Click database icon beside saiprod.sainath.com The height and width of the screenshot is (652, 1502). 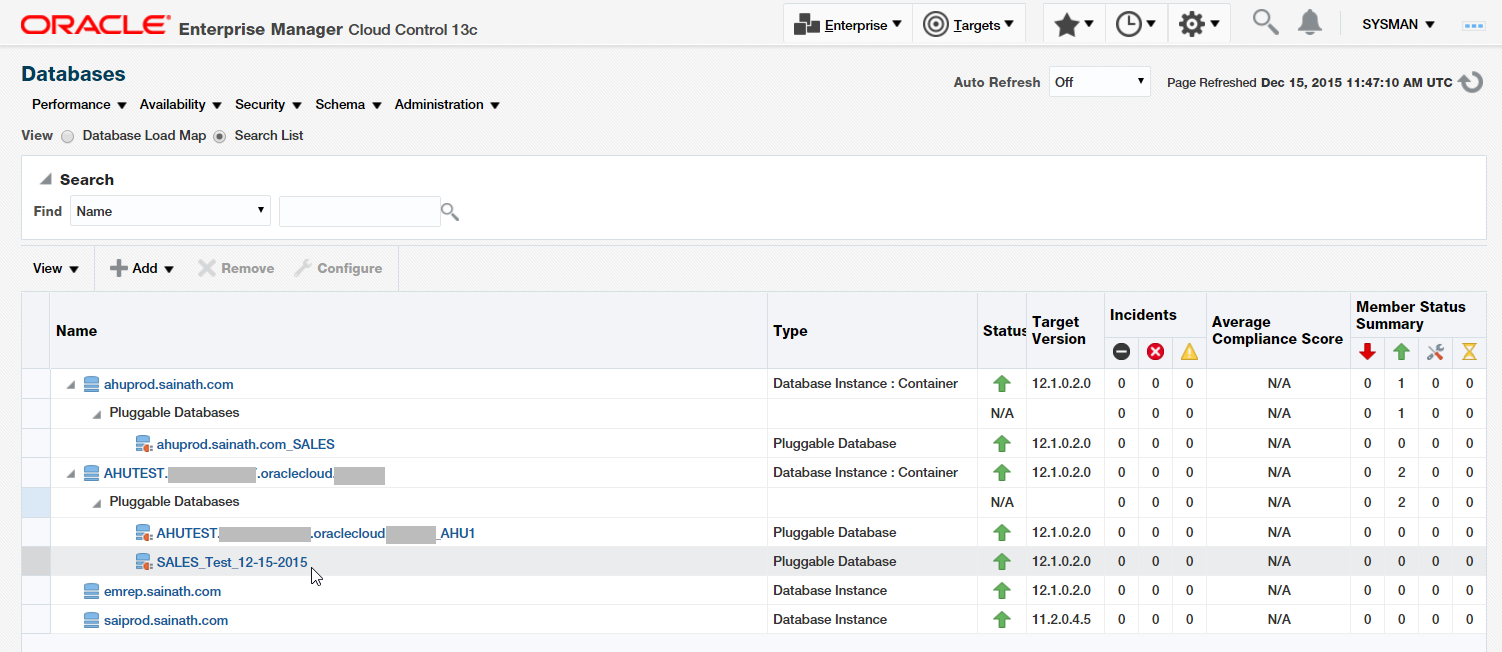click(x=91, y=620)
